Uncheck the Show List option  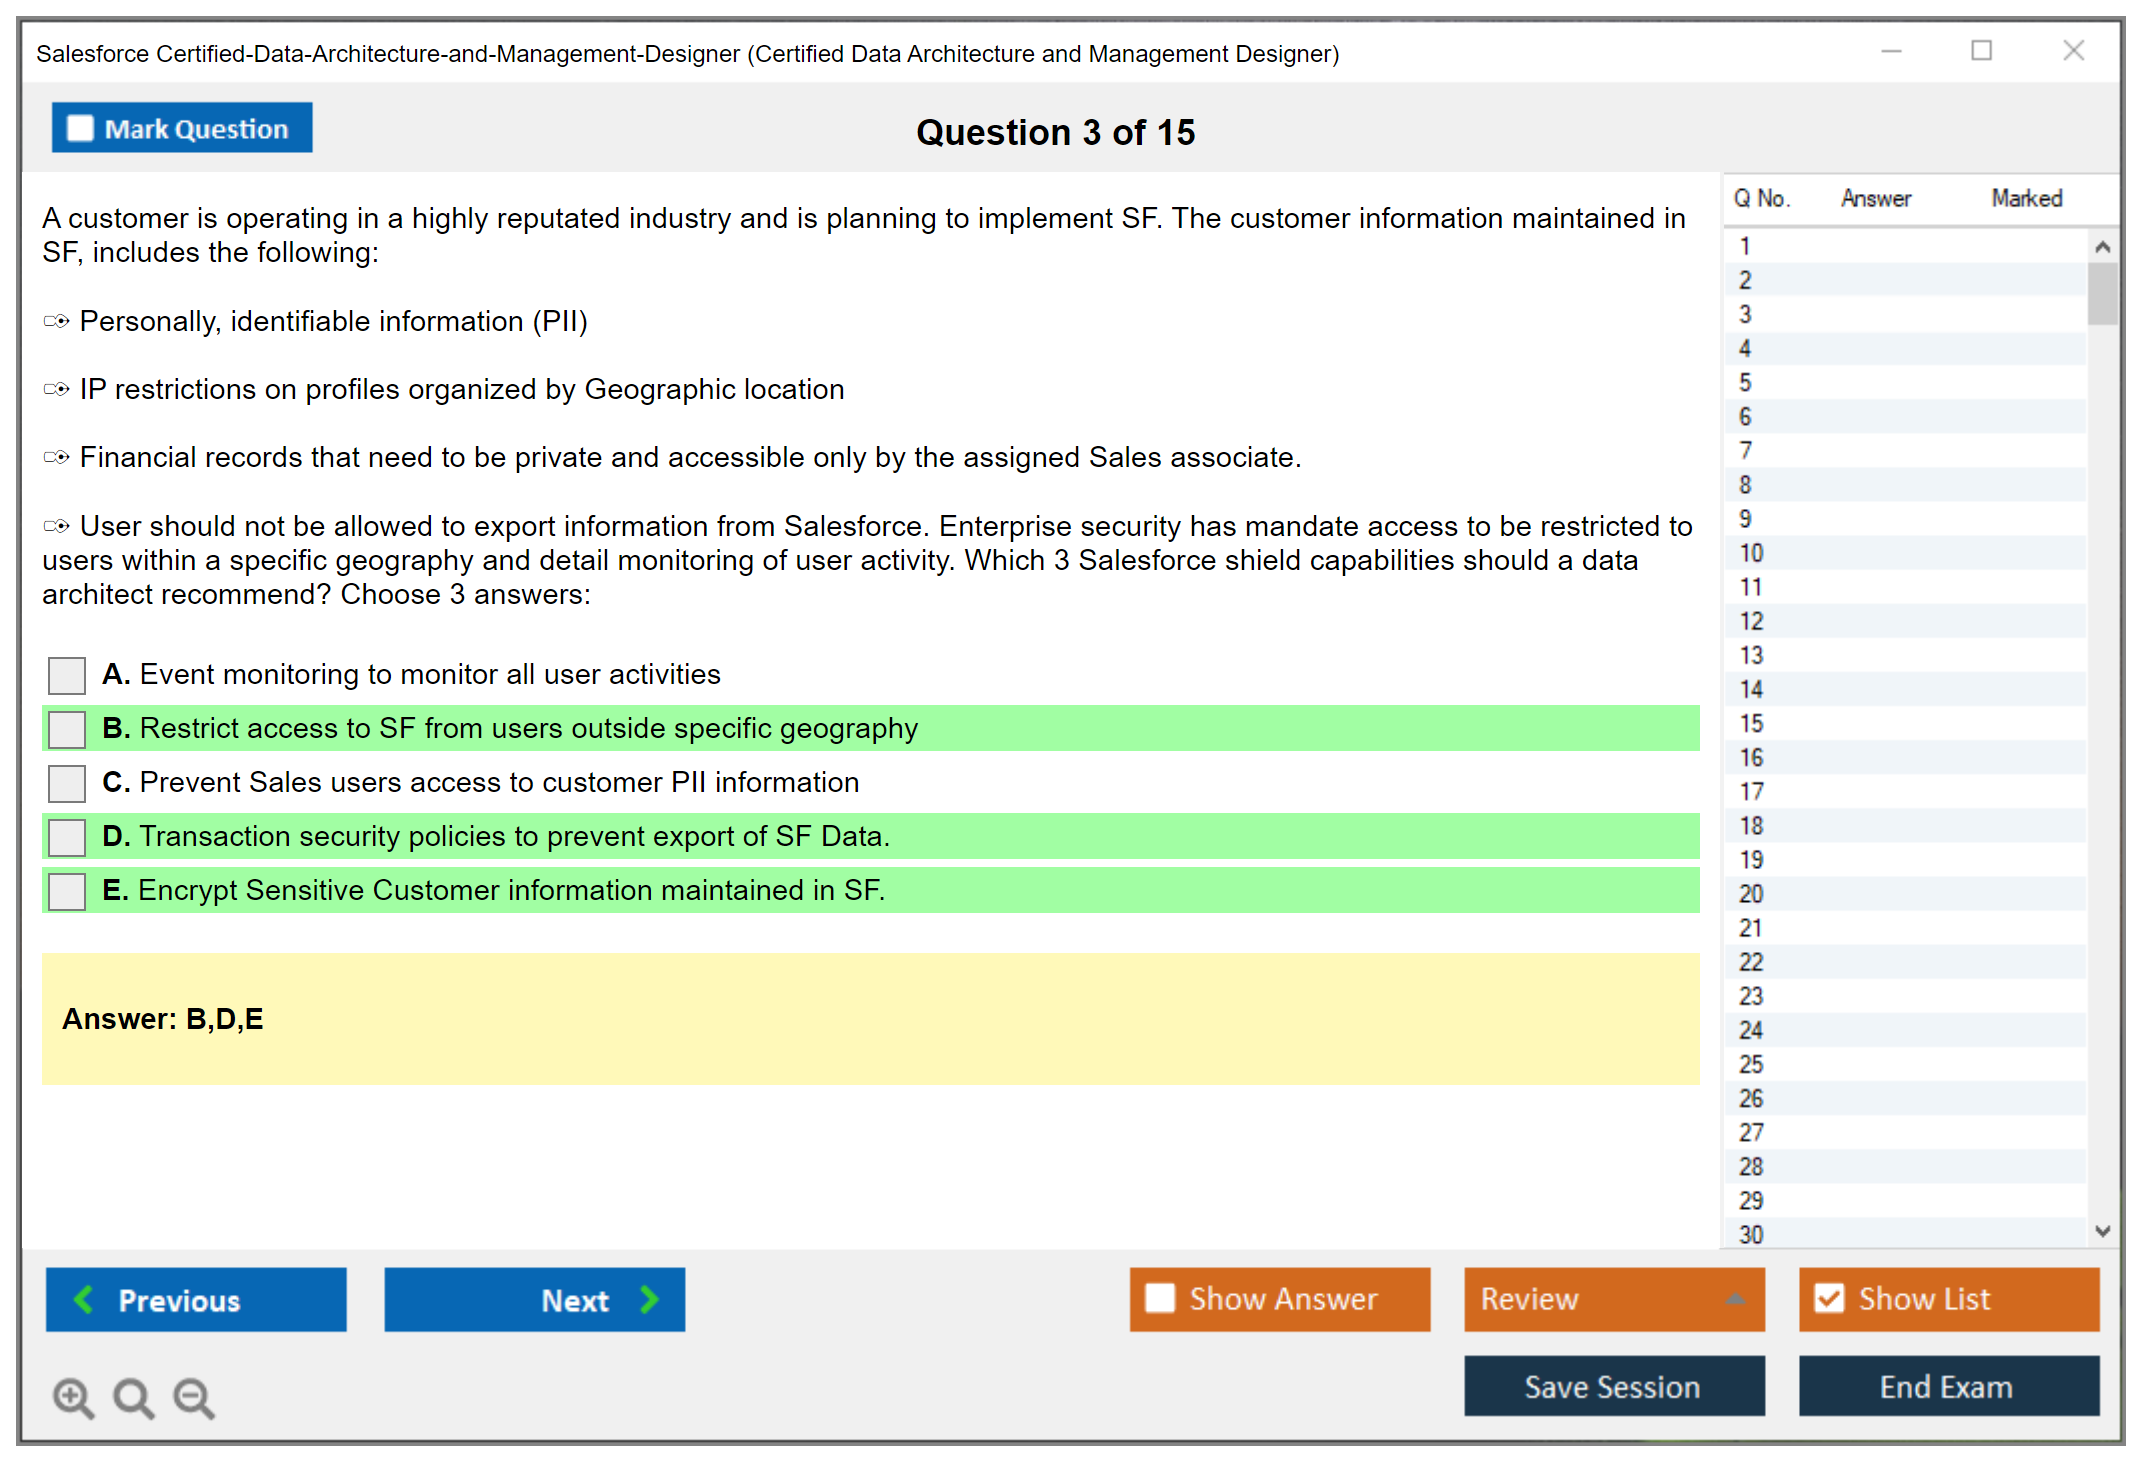tap(1830, 1298)
